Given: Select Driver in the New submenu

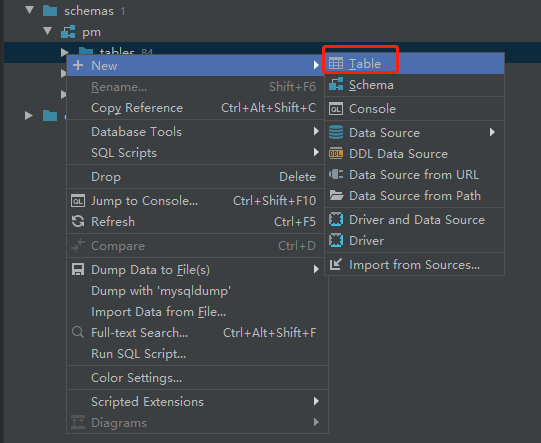Looking at the screenshot, I should coord(414,240).
